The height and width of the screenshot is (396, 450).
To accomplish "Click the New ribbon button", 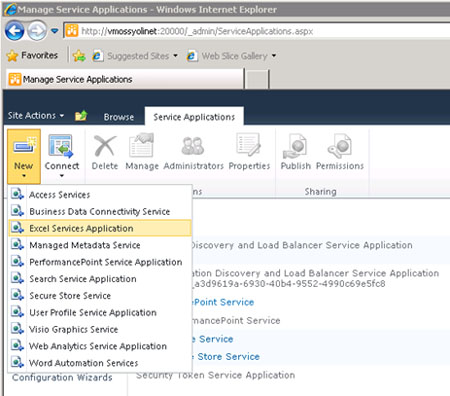I will (x=24, y=156).
